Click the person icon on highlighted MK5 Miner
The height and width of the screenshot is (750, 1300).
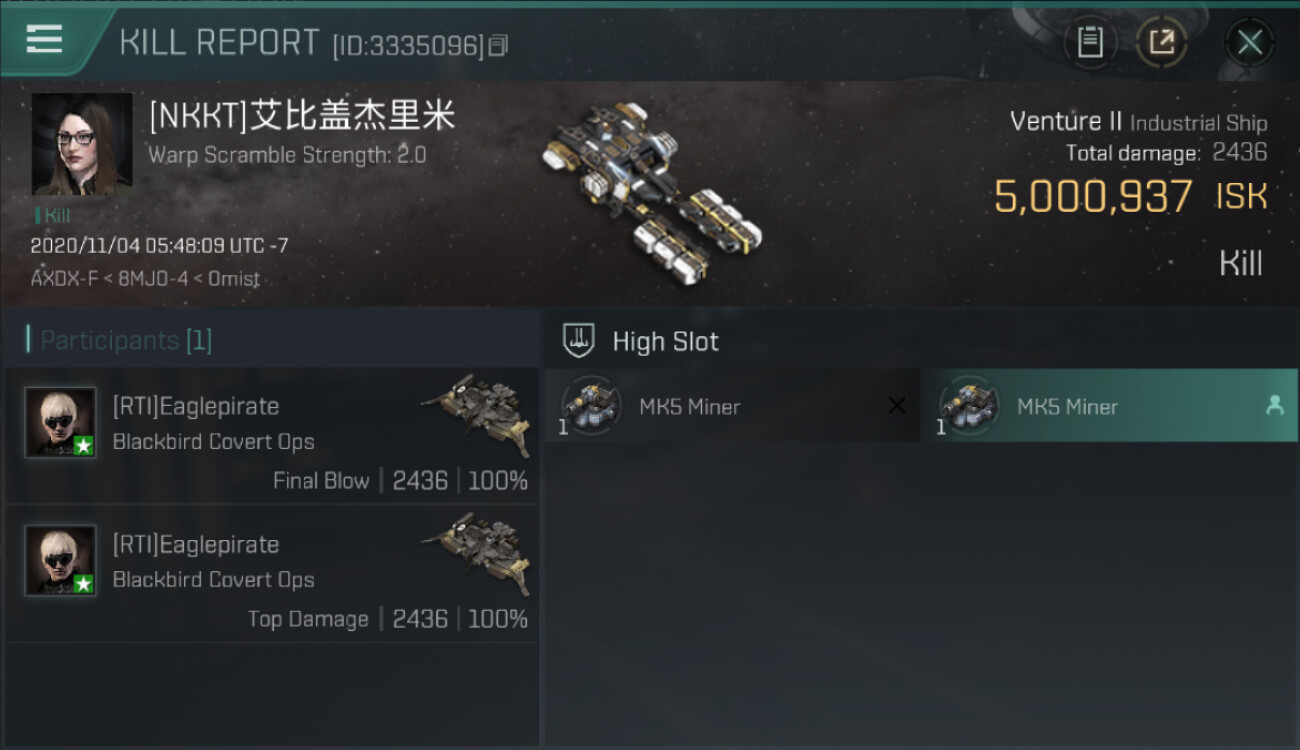(x=1274, y=406)
